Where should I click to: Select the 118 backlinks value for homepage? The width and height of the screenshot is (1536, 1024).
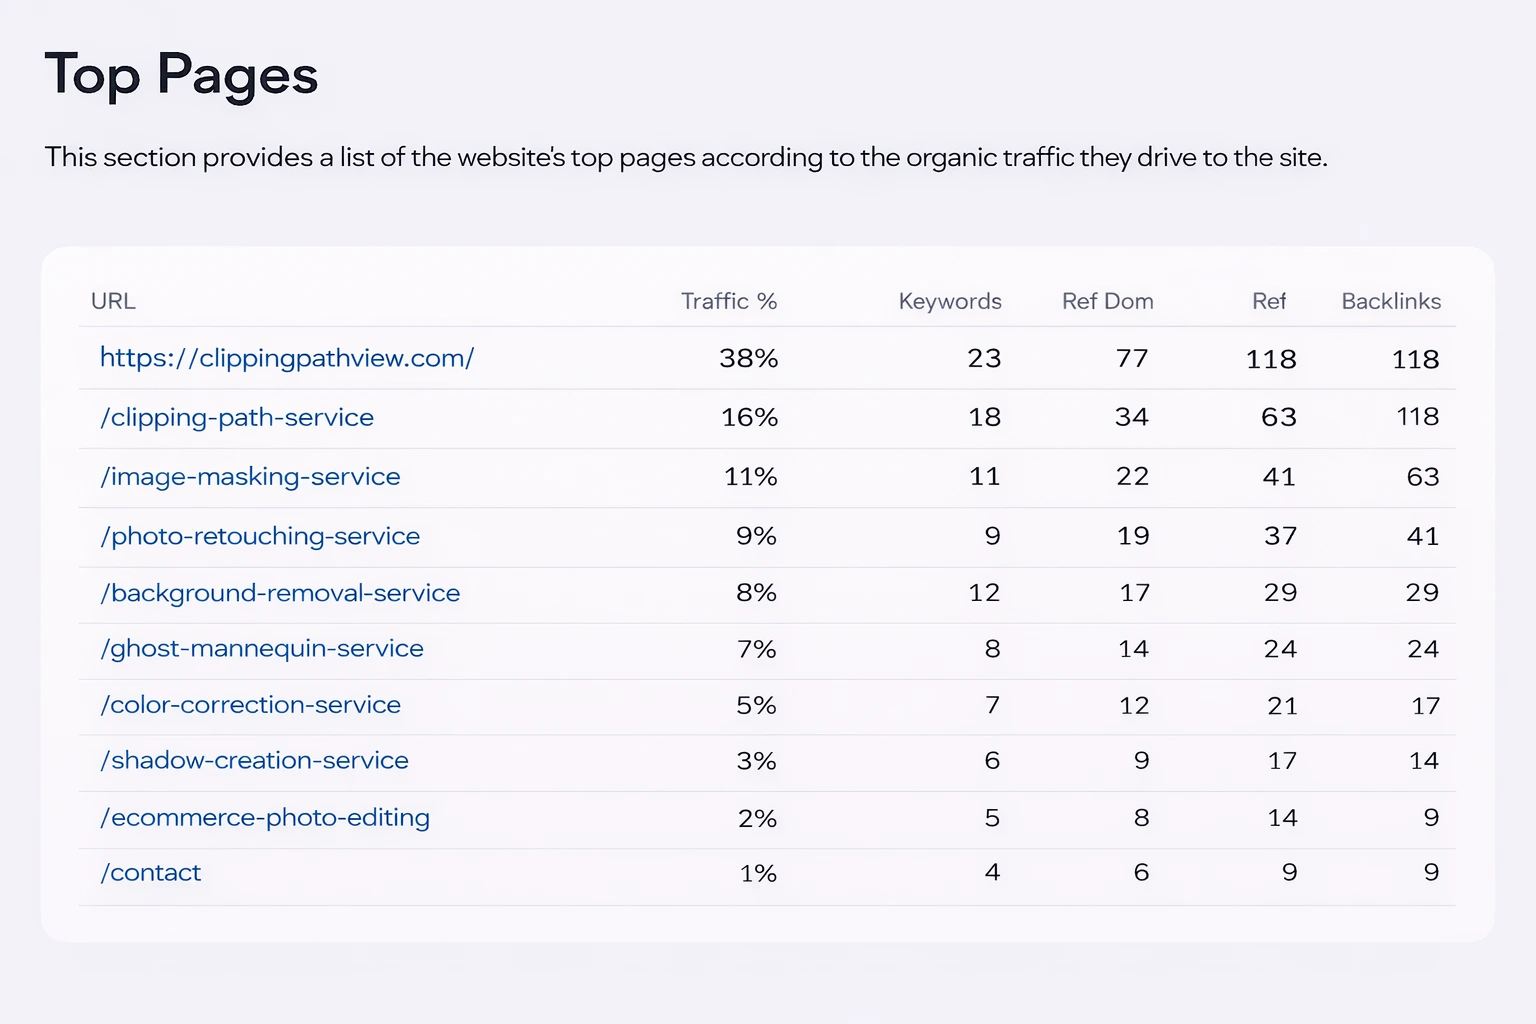(1414, 358)
